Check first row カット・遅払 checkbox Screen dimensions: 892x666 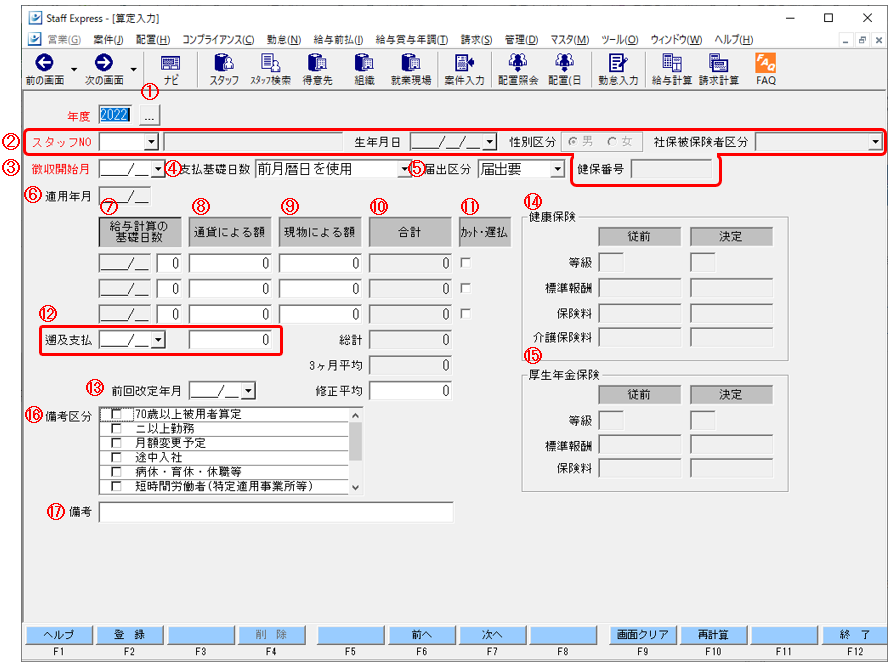[465, 263]
